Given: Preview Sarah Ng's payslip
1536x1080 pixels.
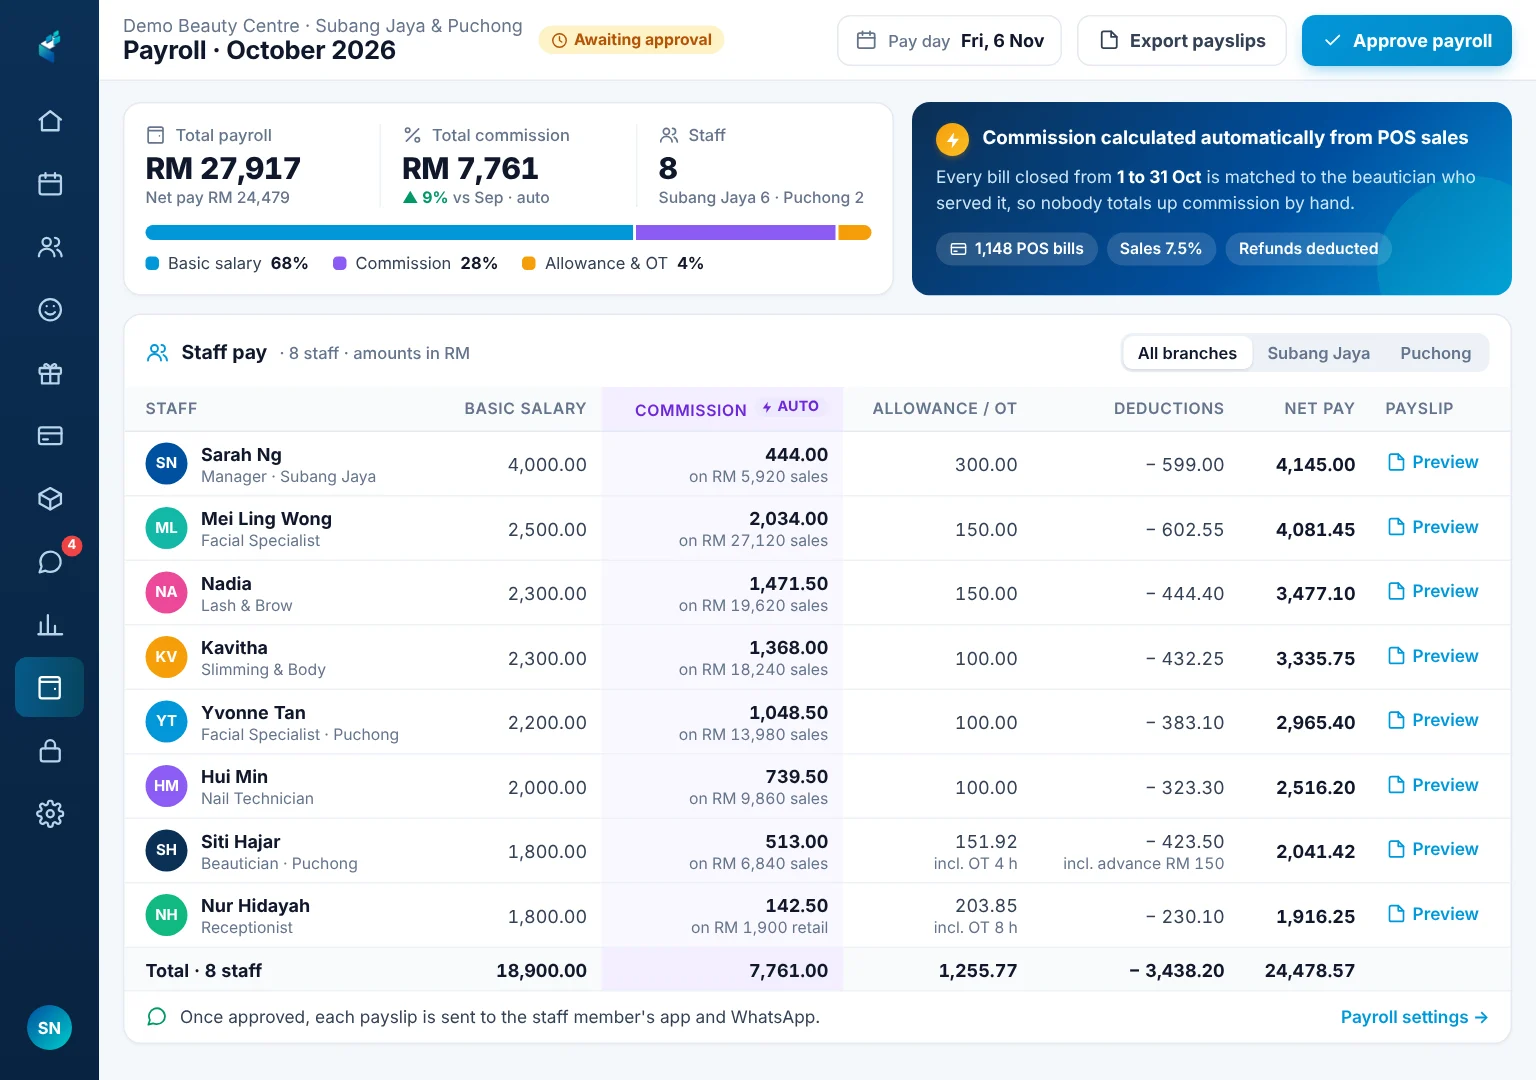Looking at the screenshot, I should [1433, 462].
